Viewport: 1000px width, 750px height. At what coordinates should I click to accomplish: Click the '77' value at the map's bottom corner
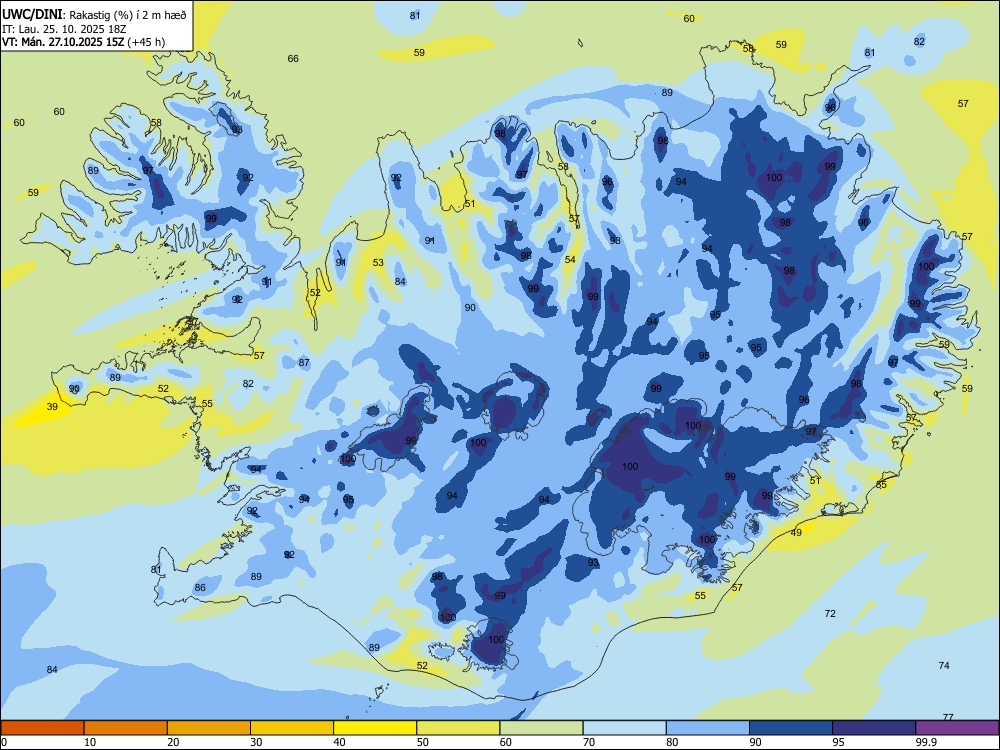point(948,717)
